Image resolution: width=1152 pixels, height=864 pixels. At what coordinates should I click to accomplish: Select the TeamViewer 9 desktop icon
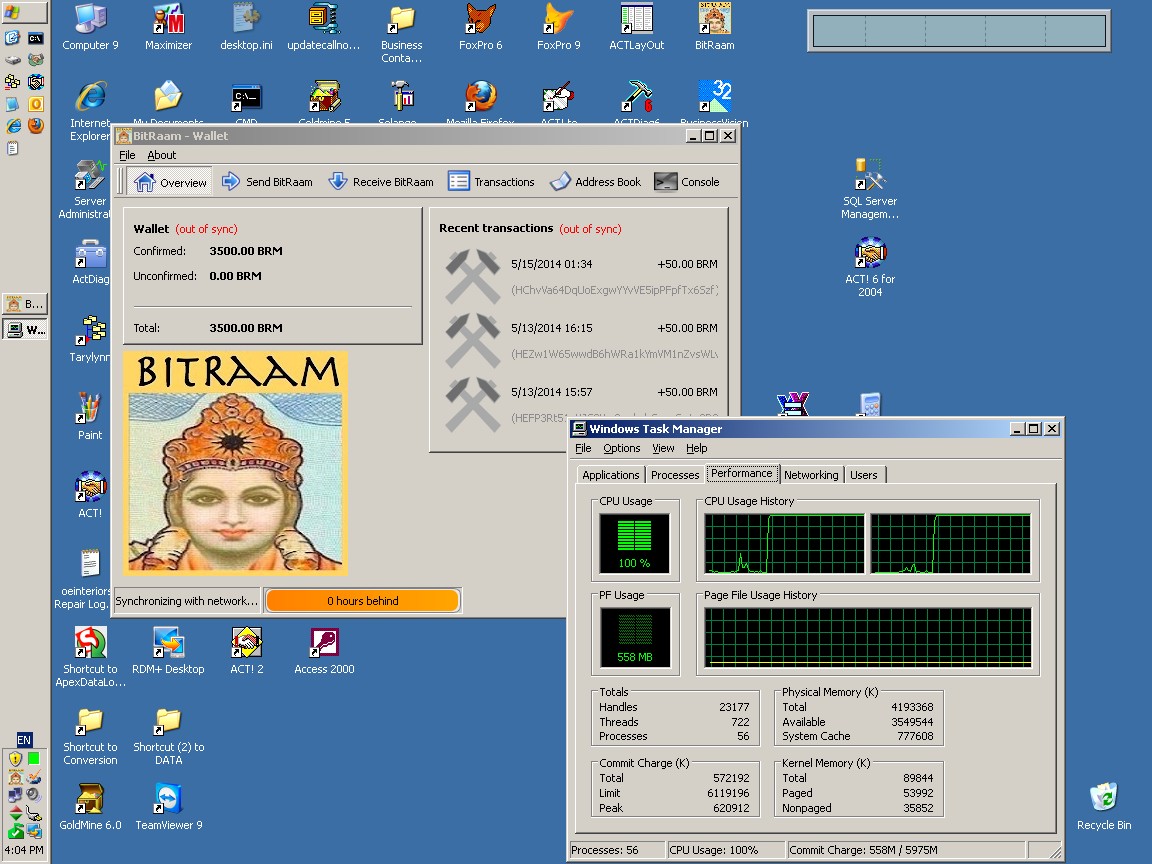pyautogui.click(x=168, y=806)
